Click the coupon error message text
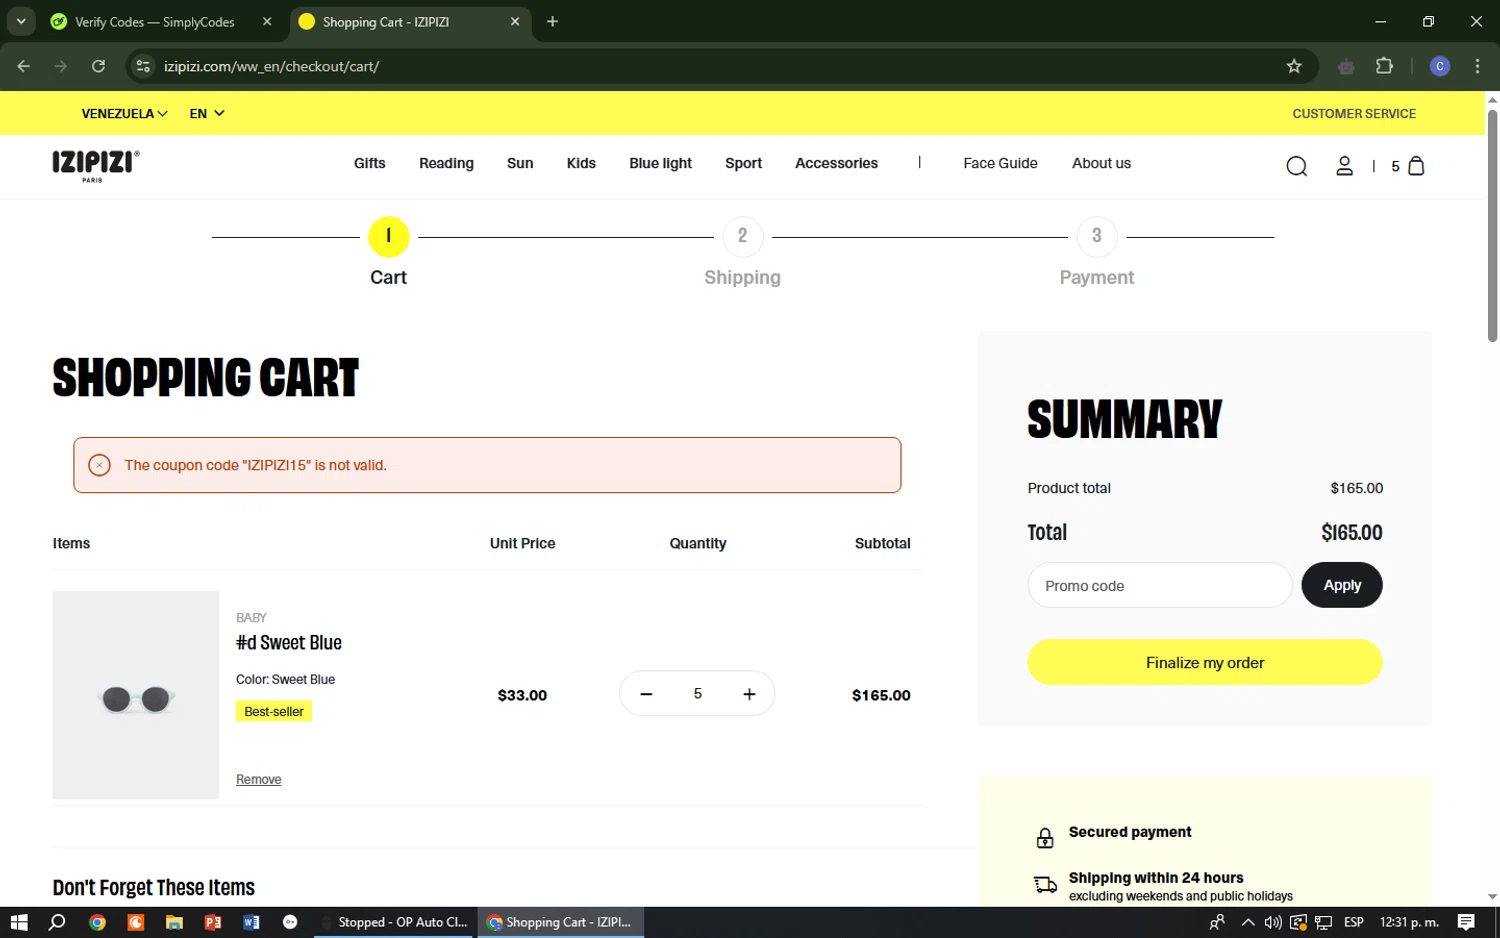Image resolution: width=1500 pixels, height=938 pixels. coord(255,465)
